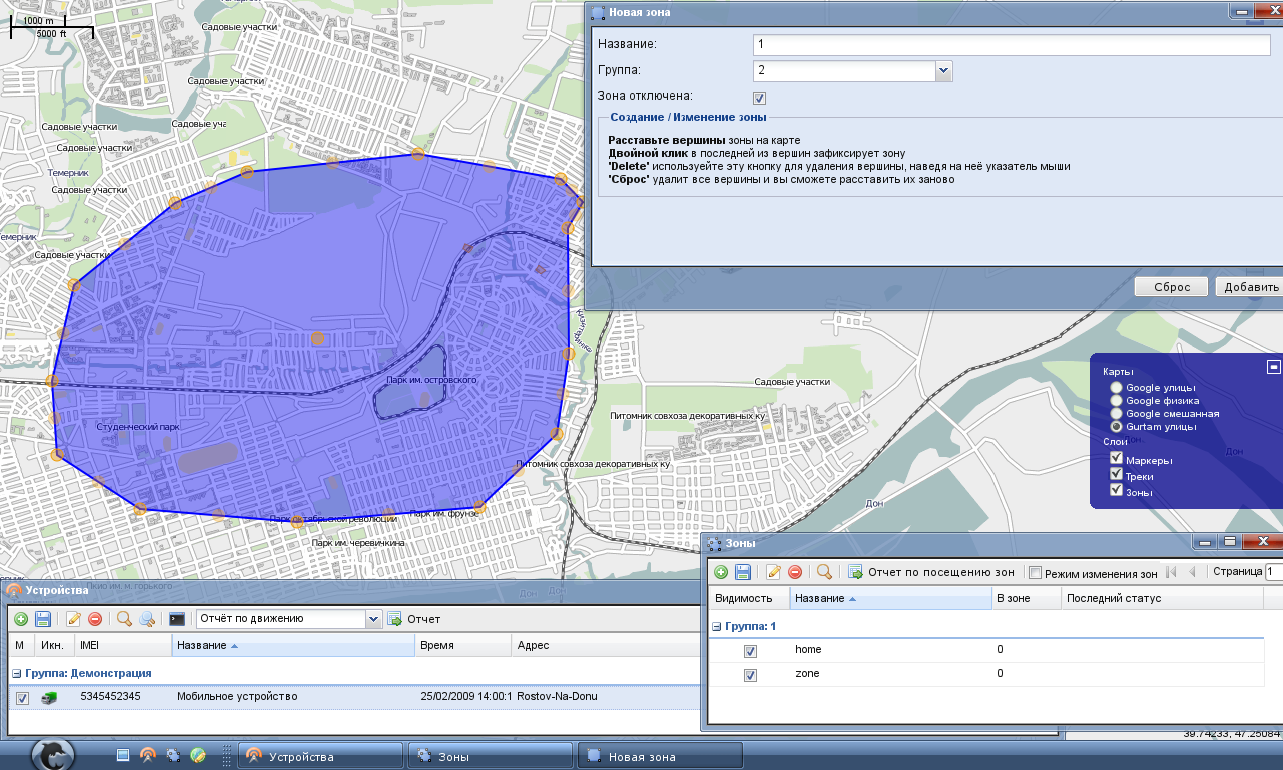Sort devices by Название column
Viewport: 1283px width, 770px height.
[293, 645]
